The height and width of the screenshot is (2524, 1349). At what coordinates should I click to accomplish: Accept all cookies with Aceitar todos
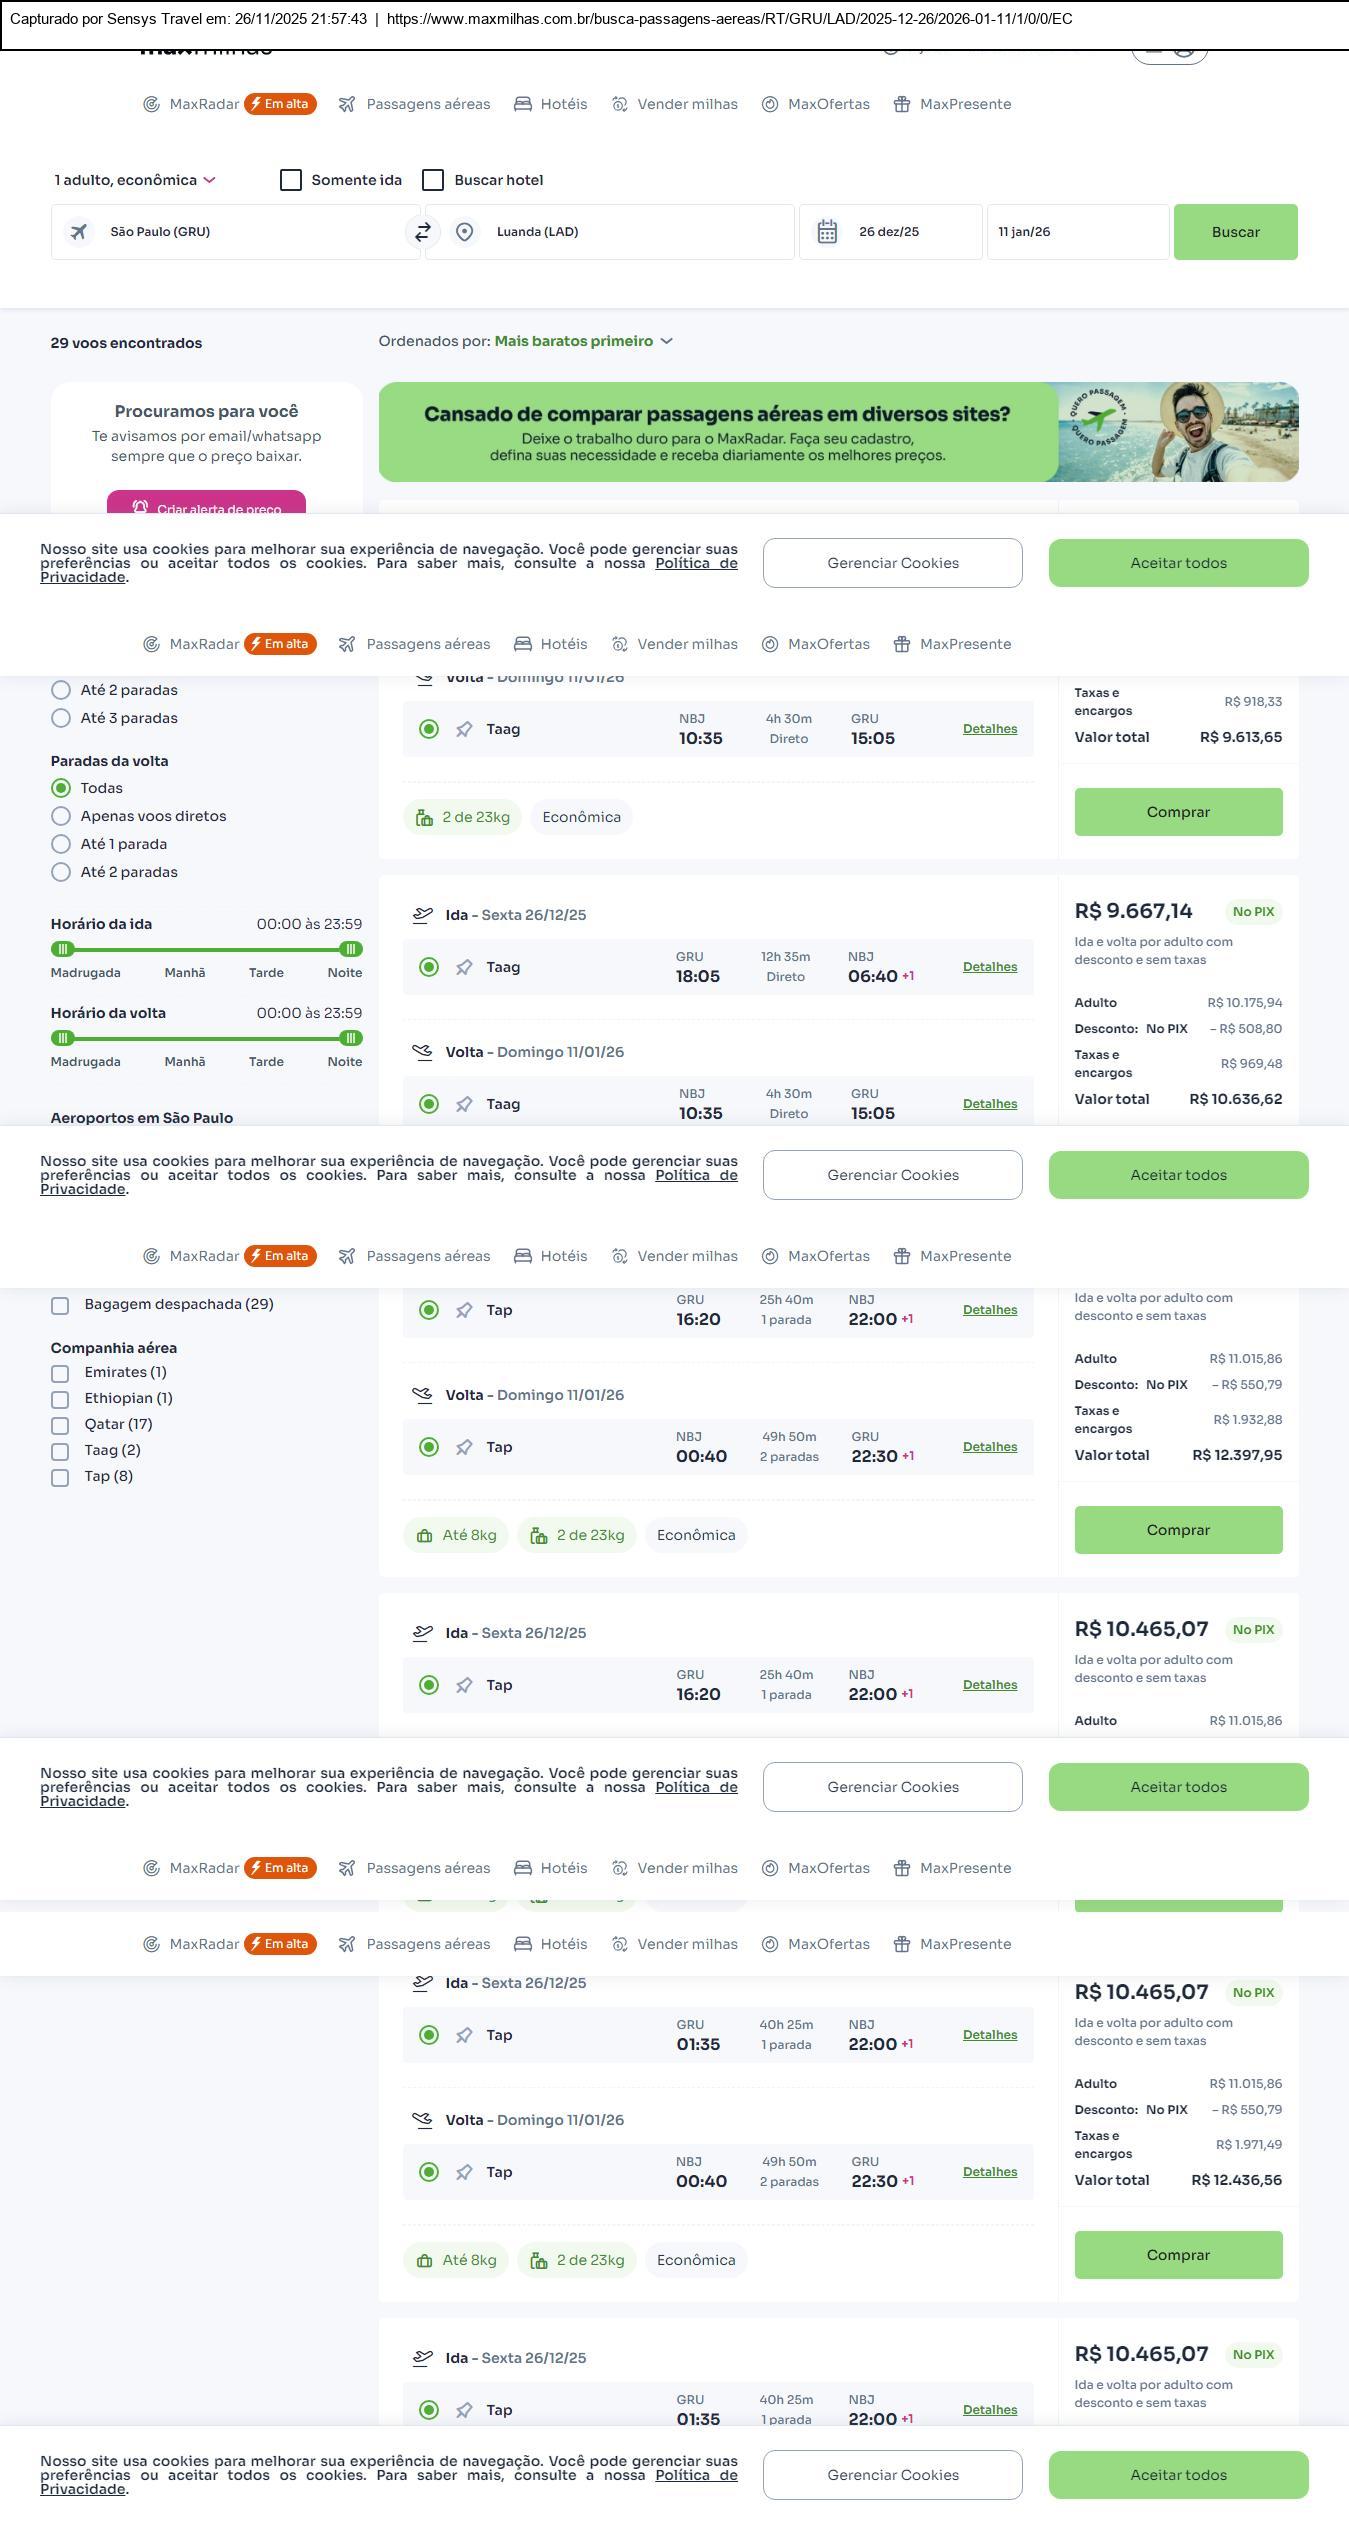1178,563
